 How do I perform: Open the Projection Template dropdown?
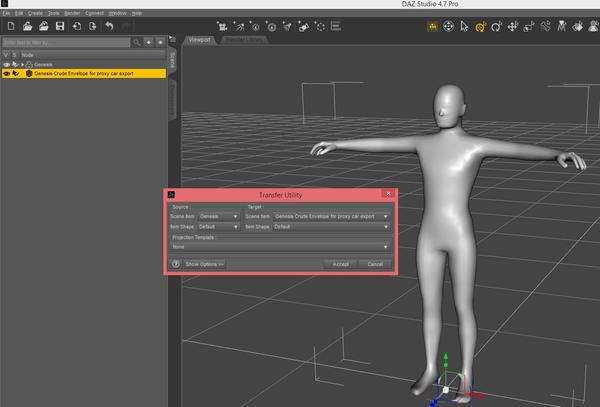[x=279, y=247]
